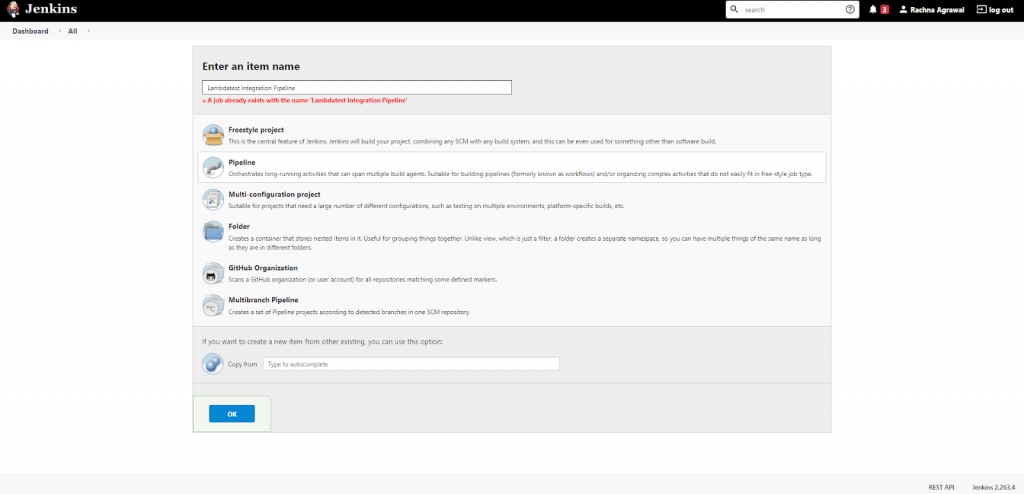Open the All breadcrumb
The image size is (1024, 494).
(72, 31)
